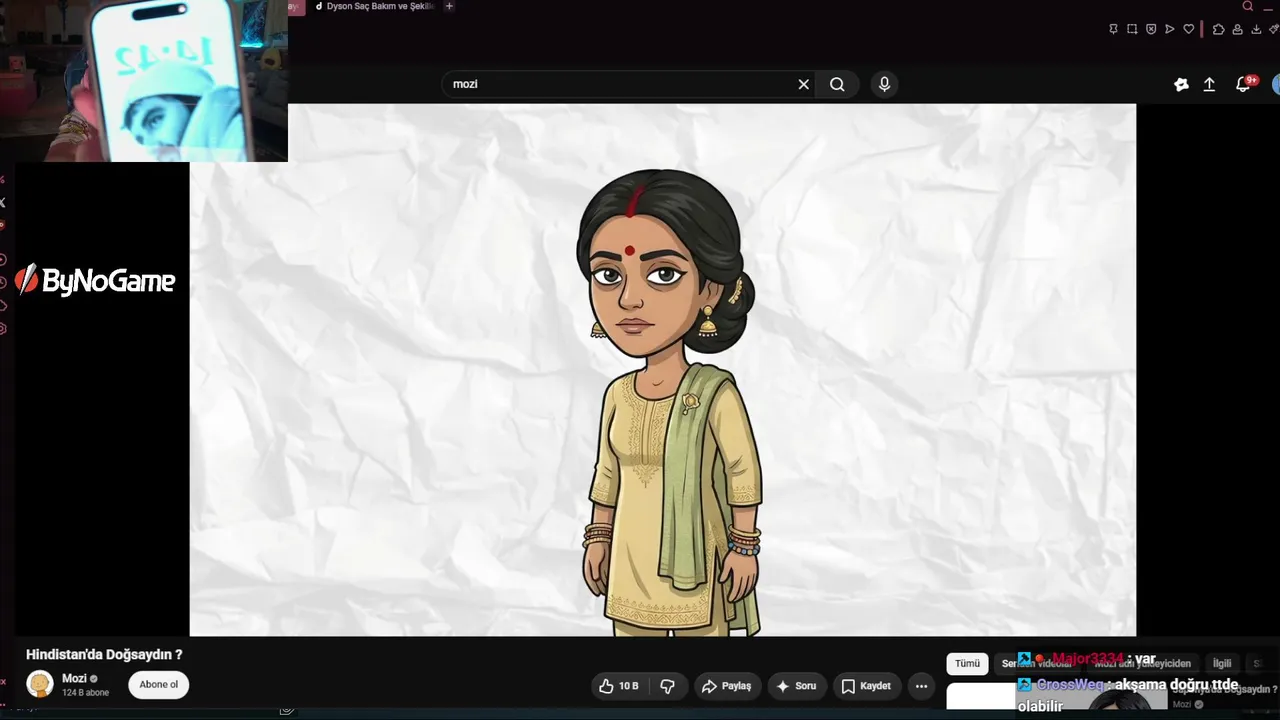Open the Mozi channel avatar

point(40,684)
